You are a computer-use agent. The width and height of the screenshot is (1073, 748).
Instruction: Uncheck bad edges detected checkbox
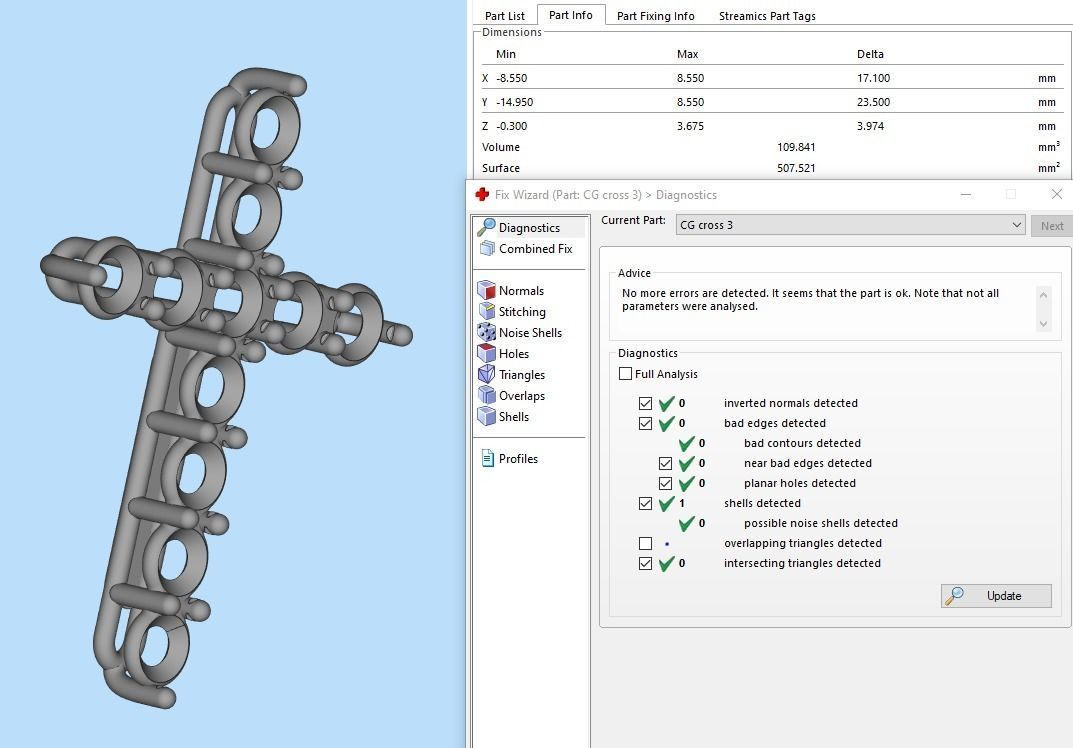(645, 423)
